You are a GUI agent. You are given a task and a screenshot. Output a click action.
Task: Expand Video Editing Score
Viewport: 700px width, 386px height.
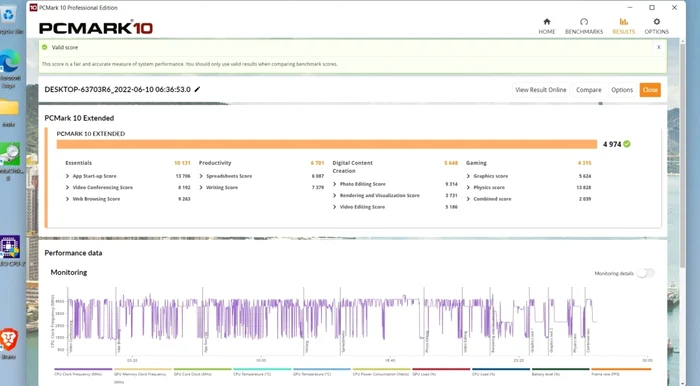pos(334,207)
